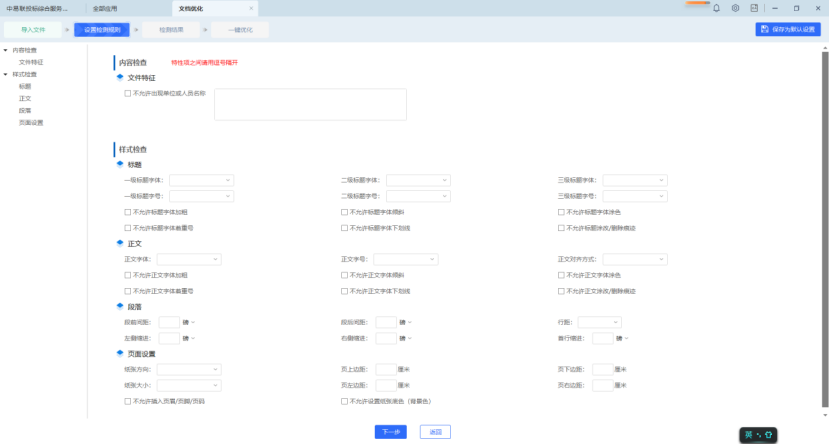Collapse the 内容检查 tree node

tap(5, 49)
